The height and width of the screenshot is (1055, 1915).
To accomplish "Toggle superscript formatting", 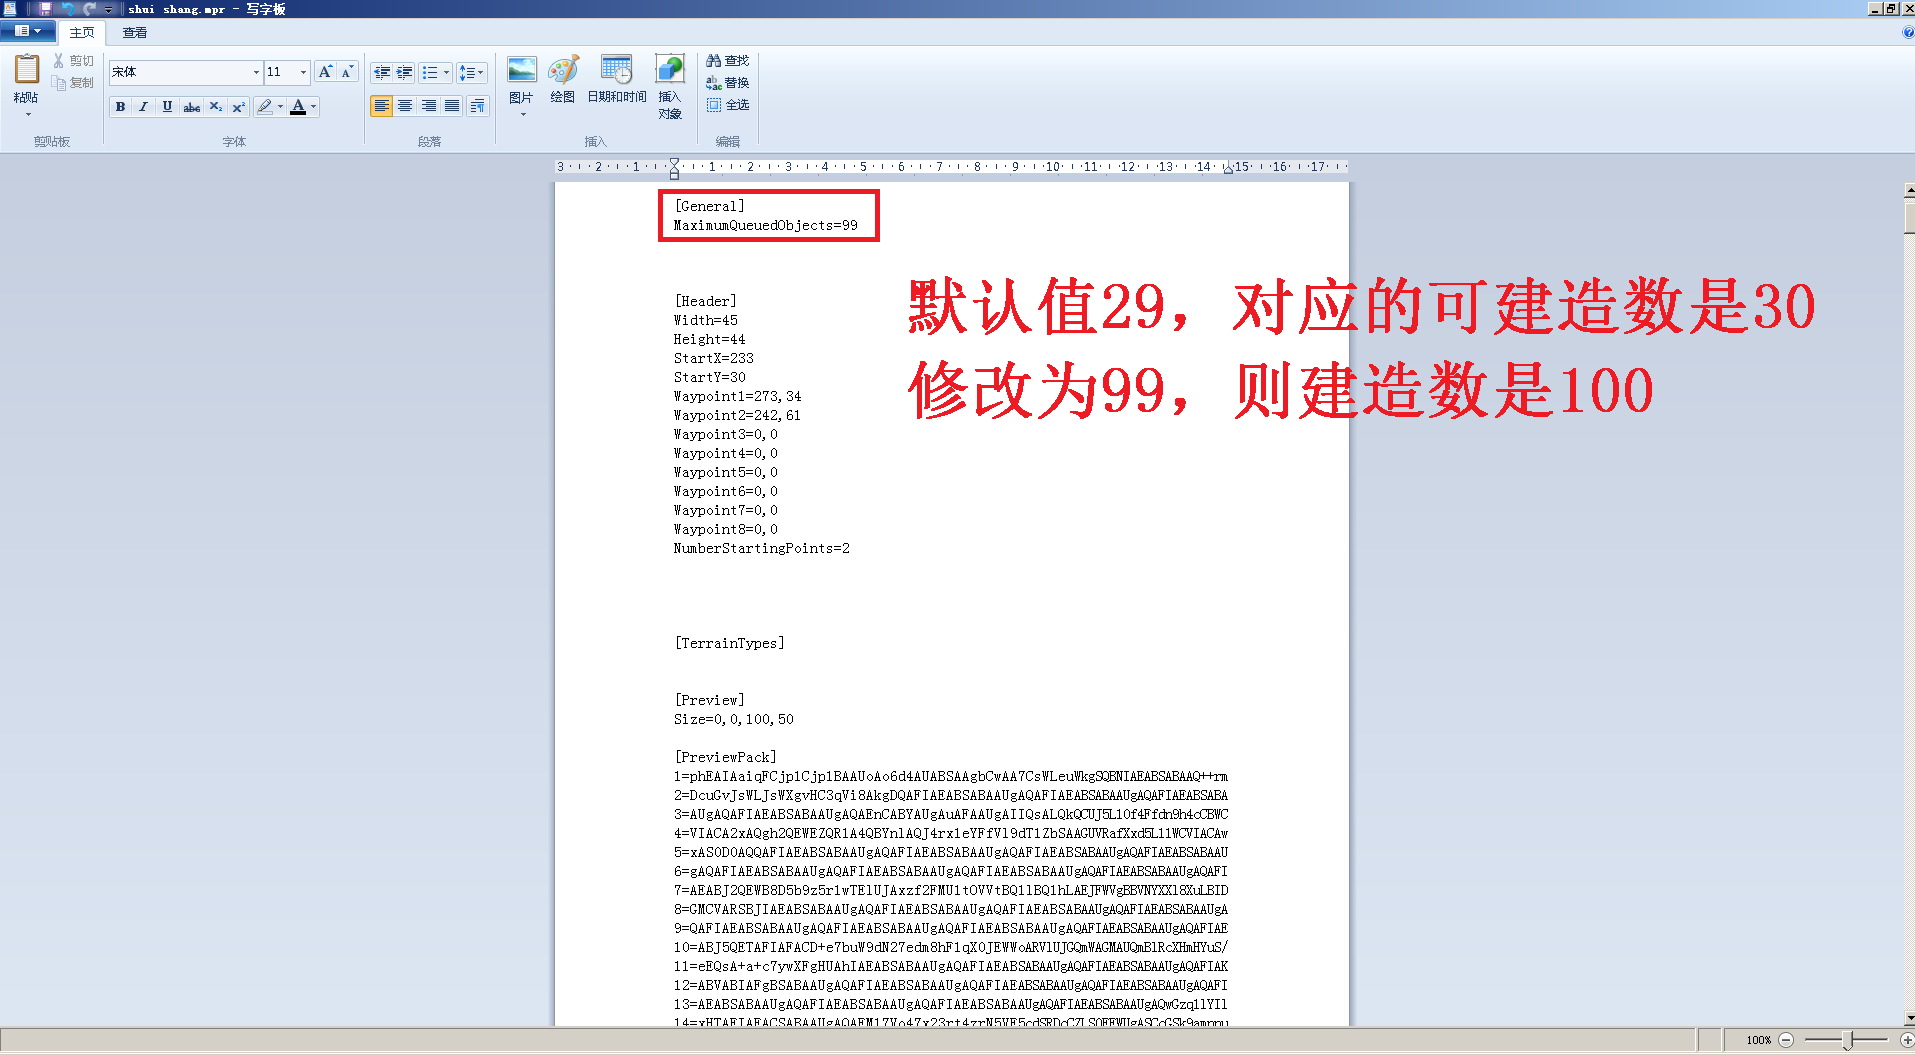I will 238,107.
